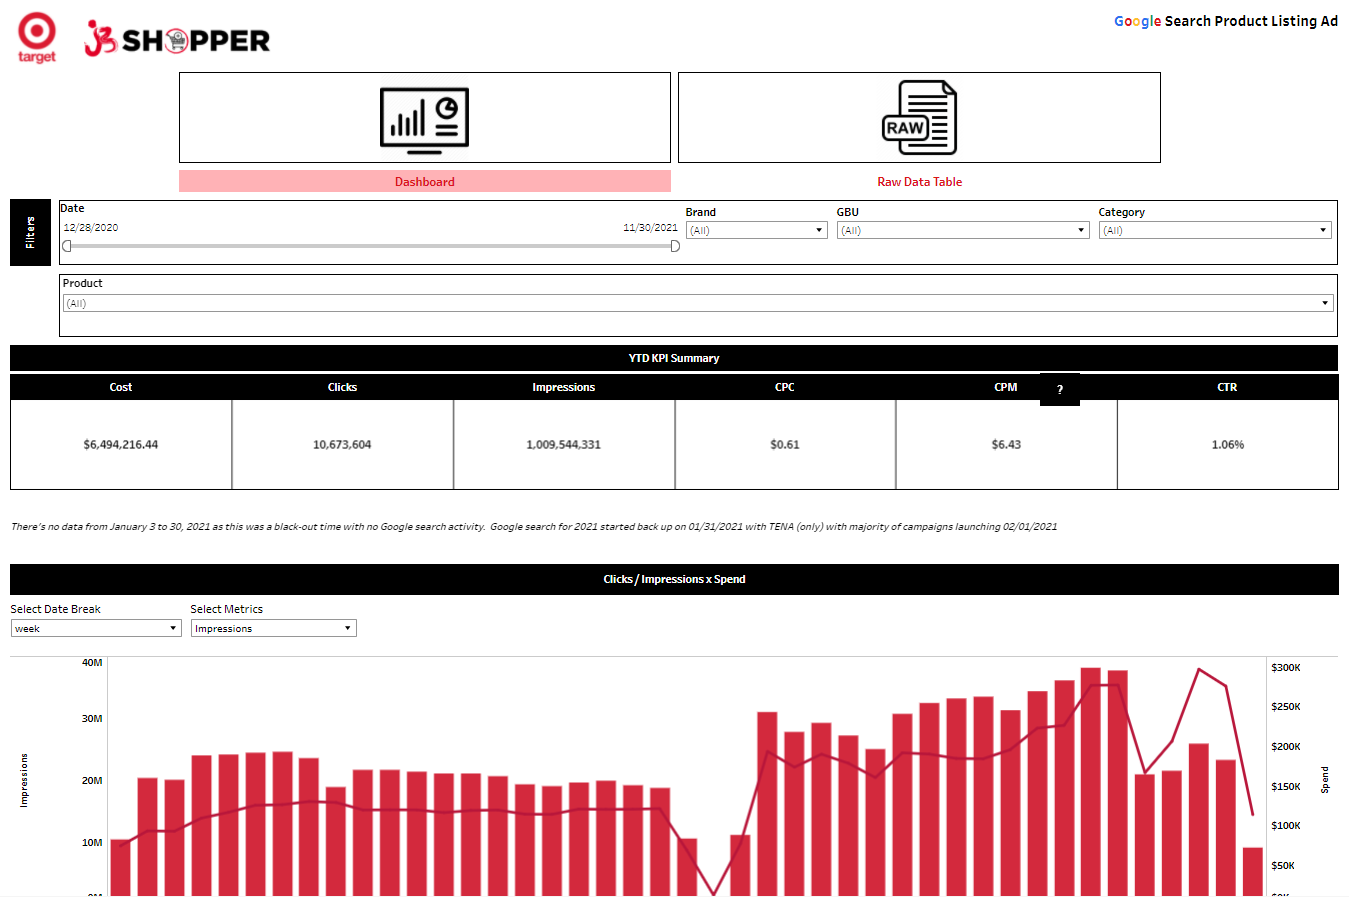This screenshot has height=898, width=1349.
Task: Click the Dashboard tab label
Action: [x=424, y=181]
